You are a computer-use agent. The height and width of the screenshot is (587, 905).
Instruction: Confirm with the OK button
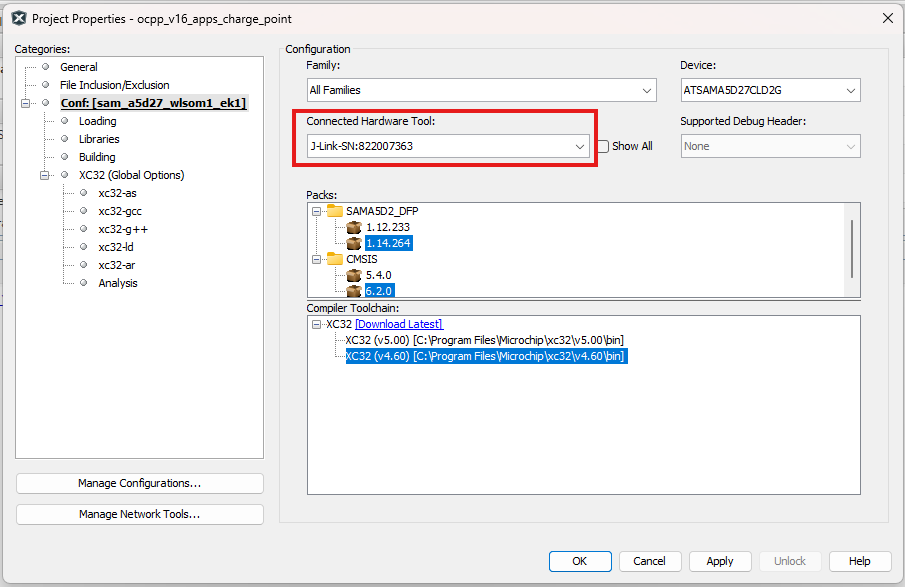[580, 561]
